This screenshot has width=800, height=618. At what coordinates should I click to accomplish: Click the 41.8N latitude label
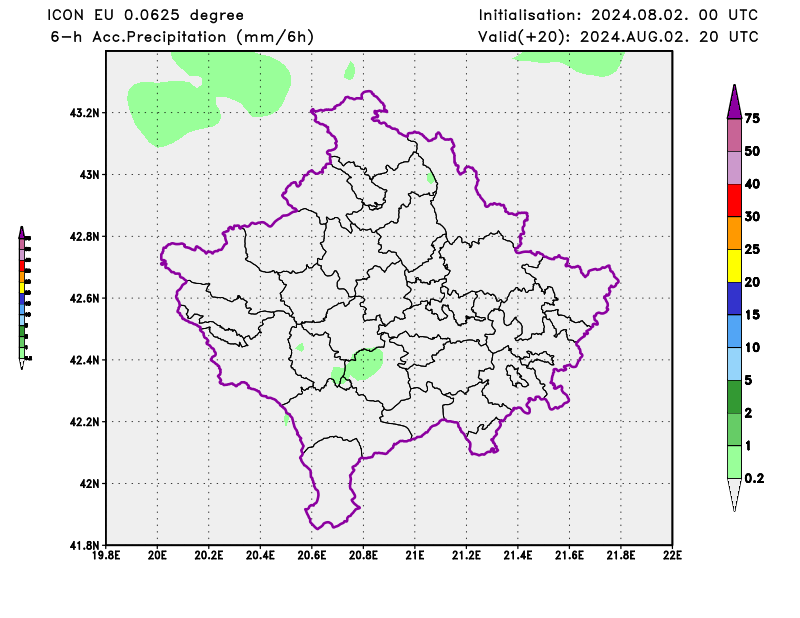(85, 545)
